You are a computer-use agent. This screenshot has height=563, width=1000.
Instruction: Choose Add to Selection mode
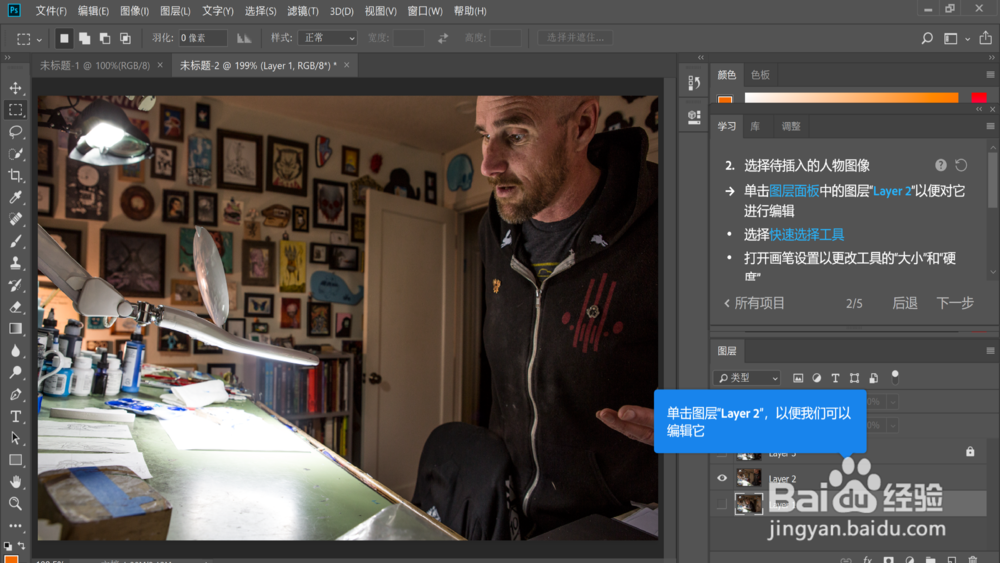[84, 38]
